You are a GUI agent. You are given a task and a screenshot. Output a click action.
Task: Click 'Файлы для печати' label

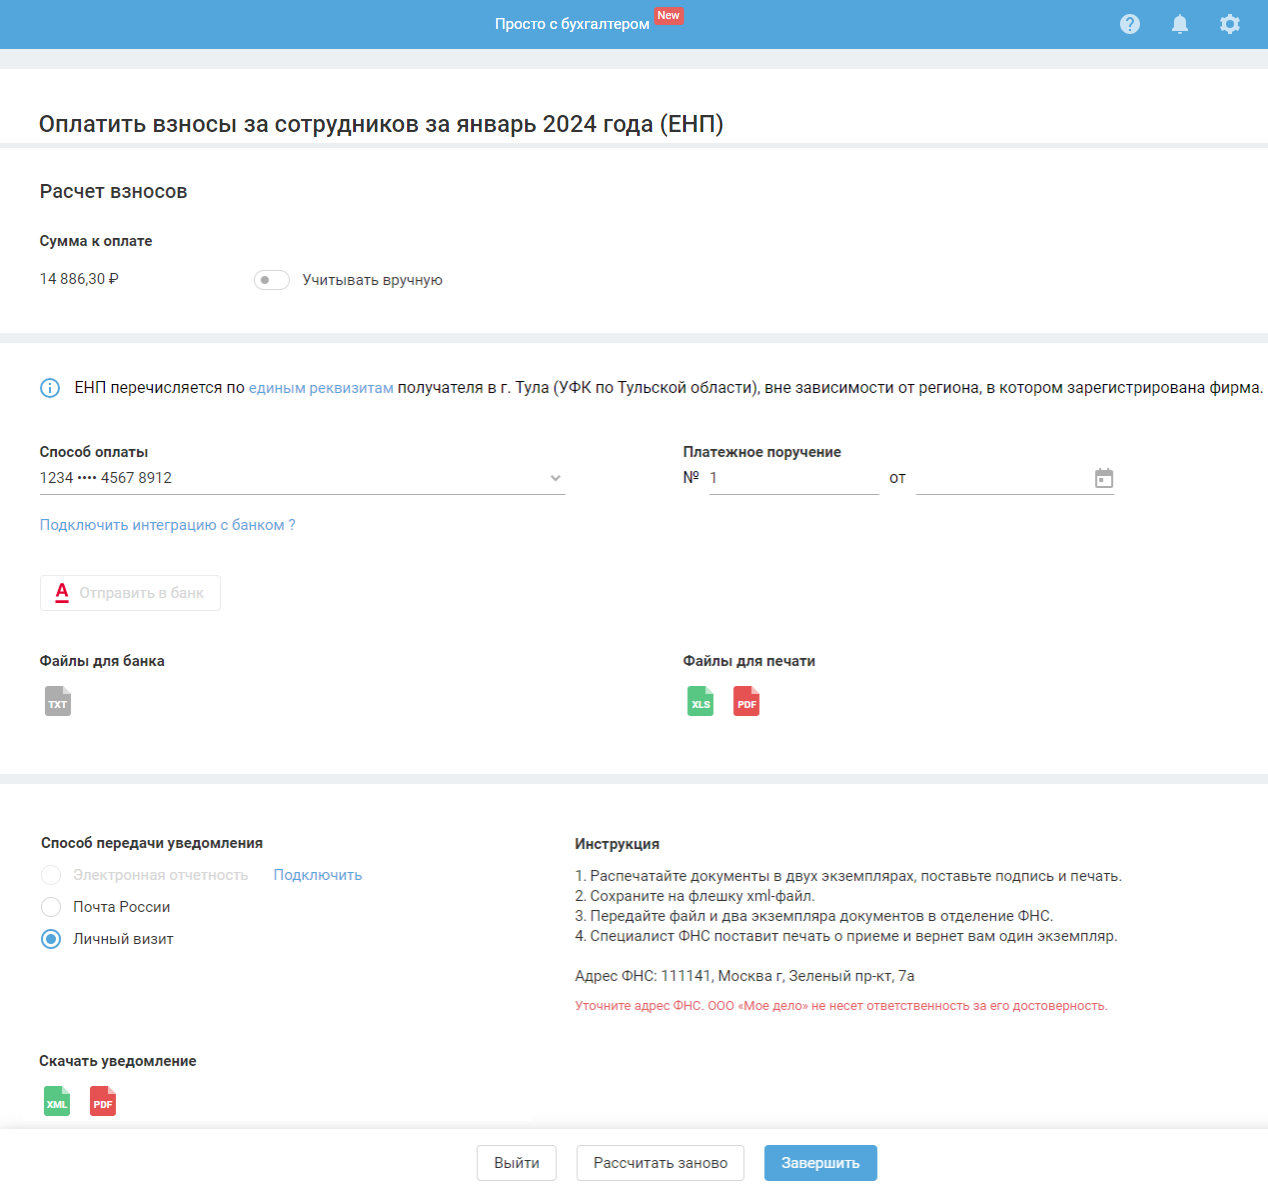(749, 661)
